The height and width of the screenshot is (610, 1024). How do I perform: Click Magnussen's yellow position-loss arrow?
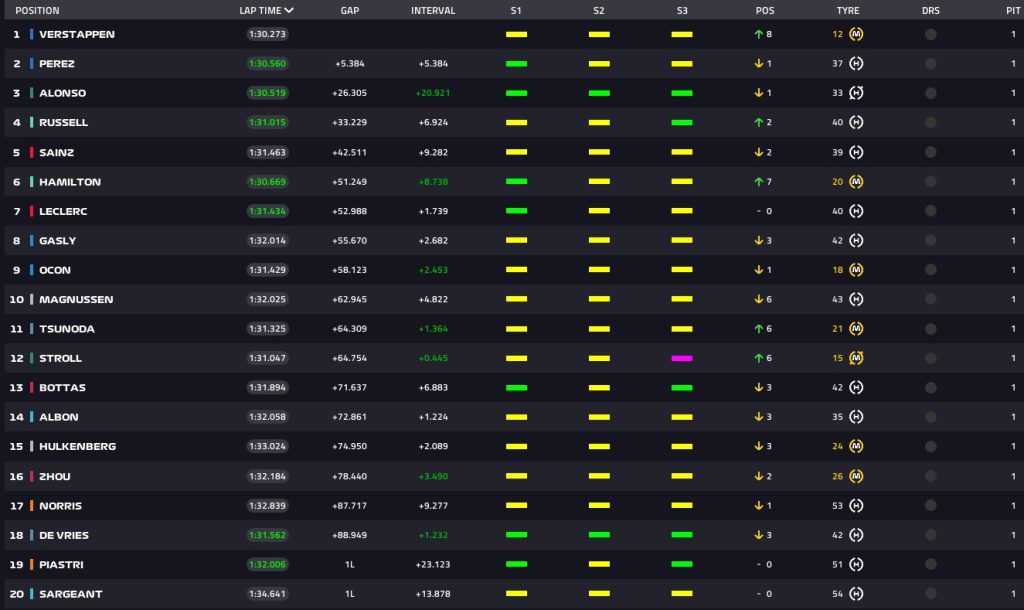(759, 299)
